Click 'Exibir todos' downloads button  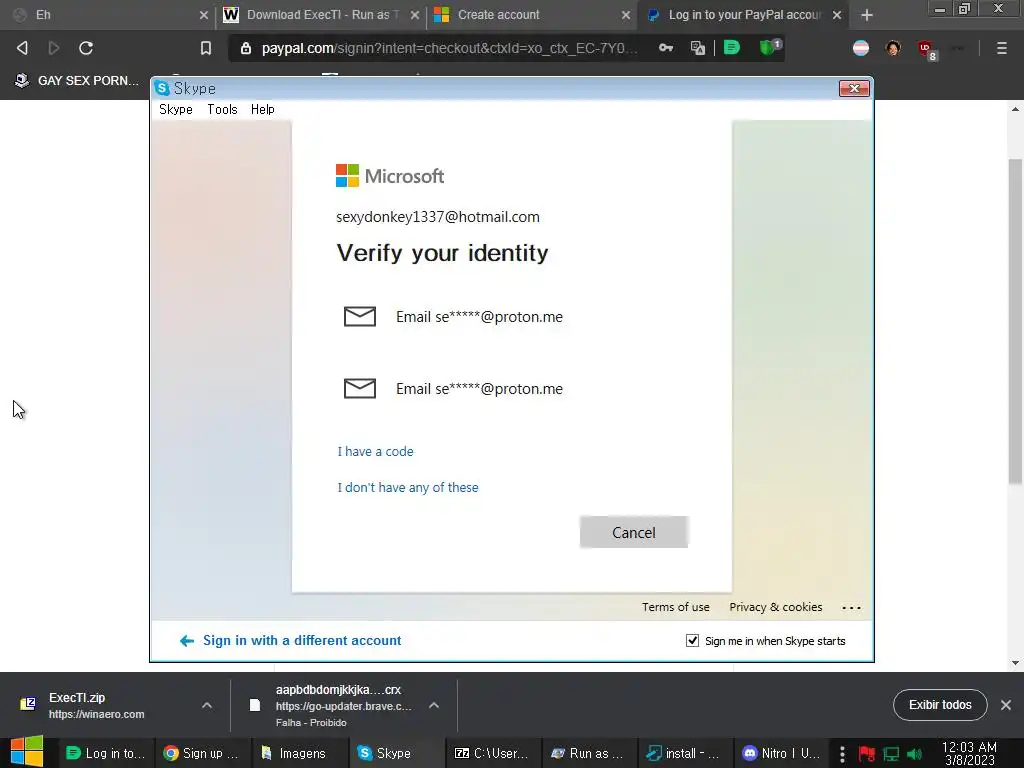[940, 705]
